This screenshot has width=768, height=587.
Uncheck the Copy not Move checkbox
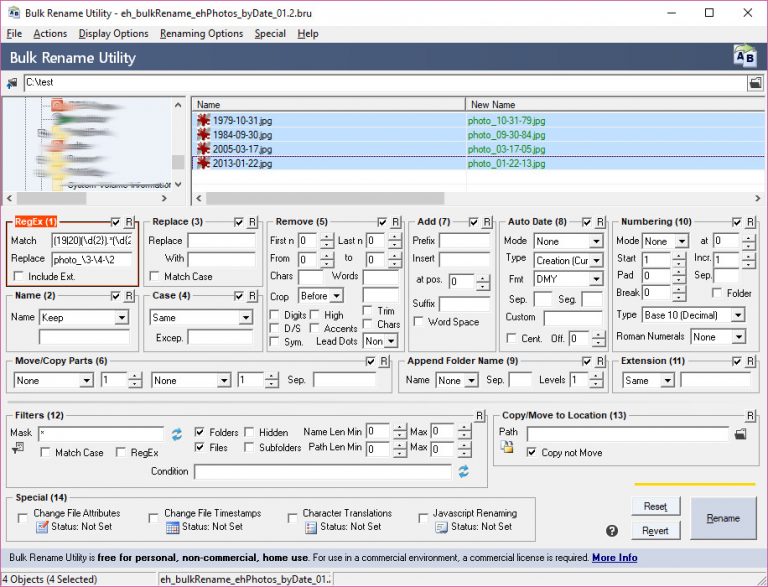532,453
